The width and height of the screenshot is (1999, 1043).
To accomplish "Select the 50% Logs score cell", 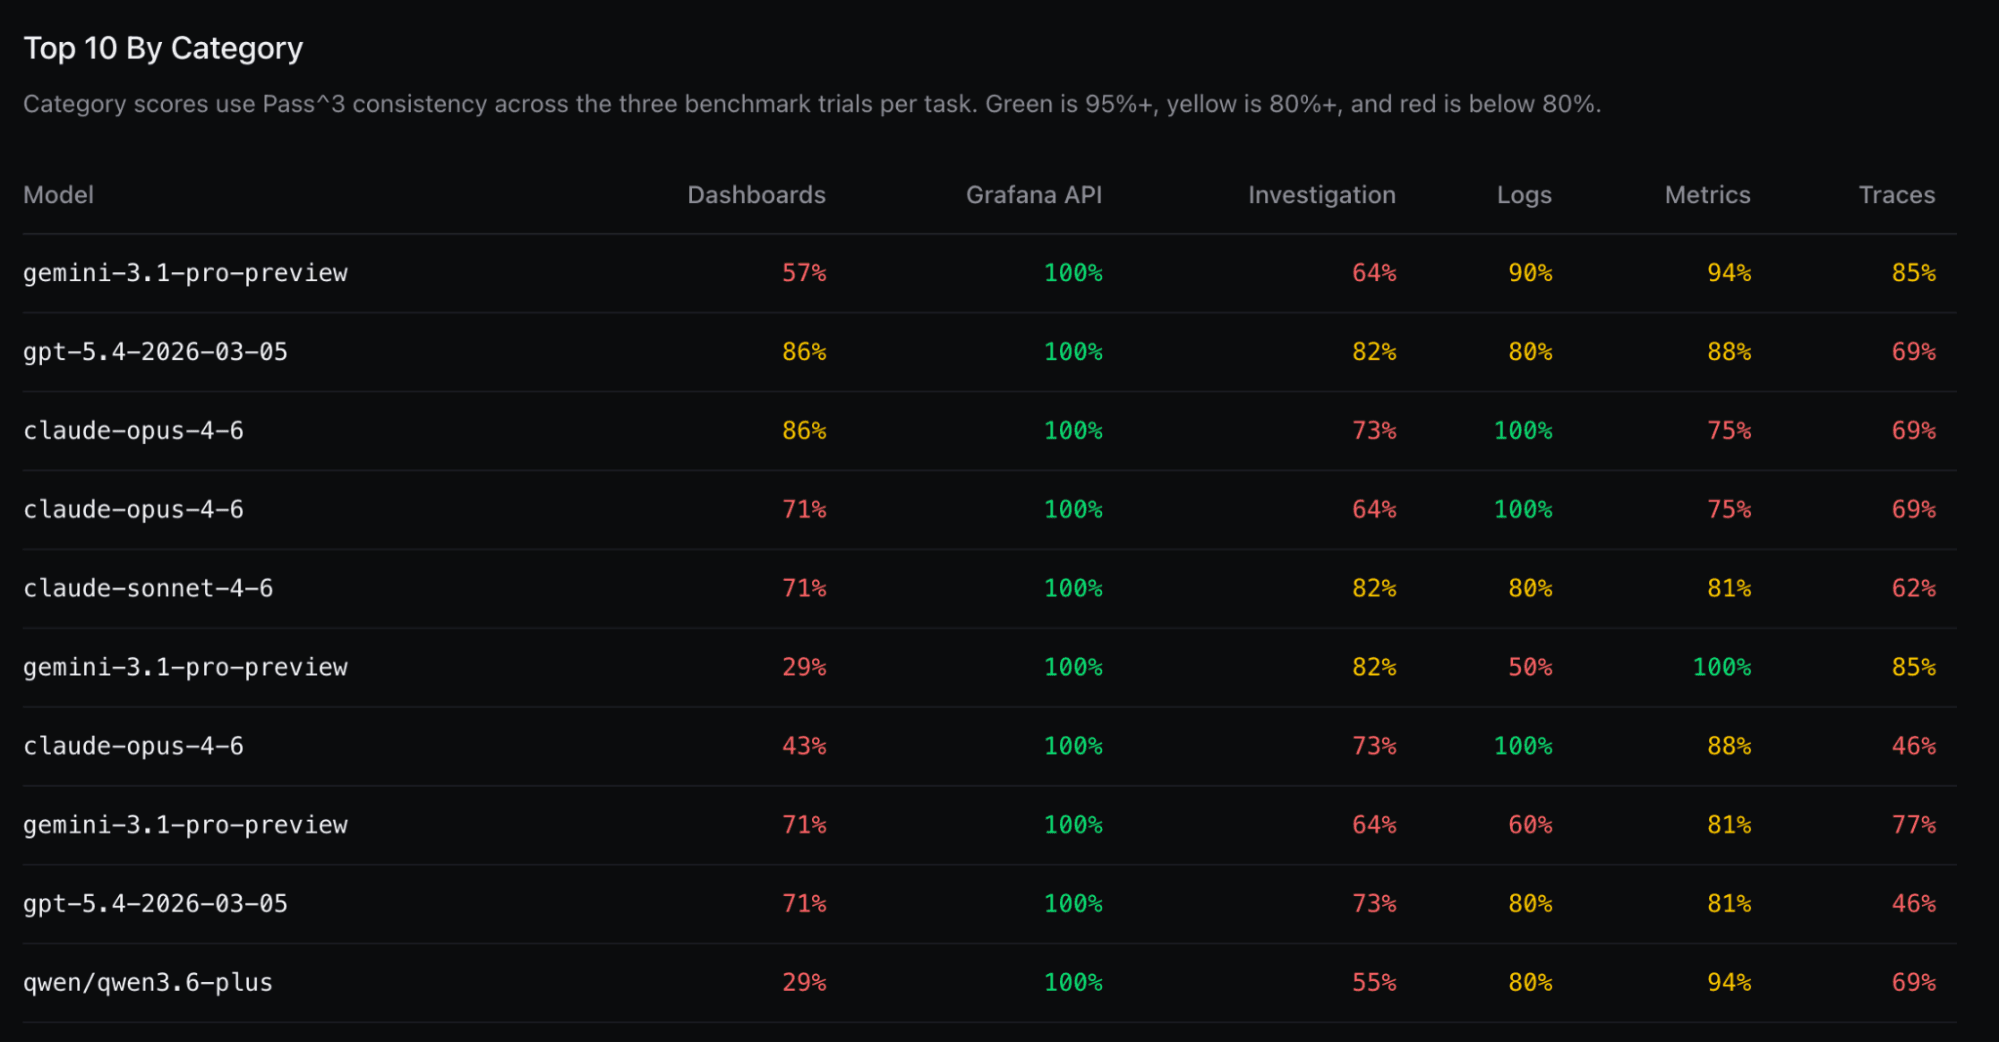I will pos(1529,667).
